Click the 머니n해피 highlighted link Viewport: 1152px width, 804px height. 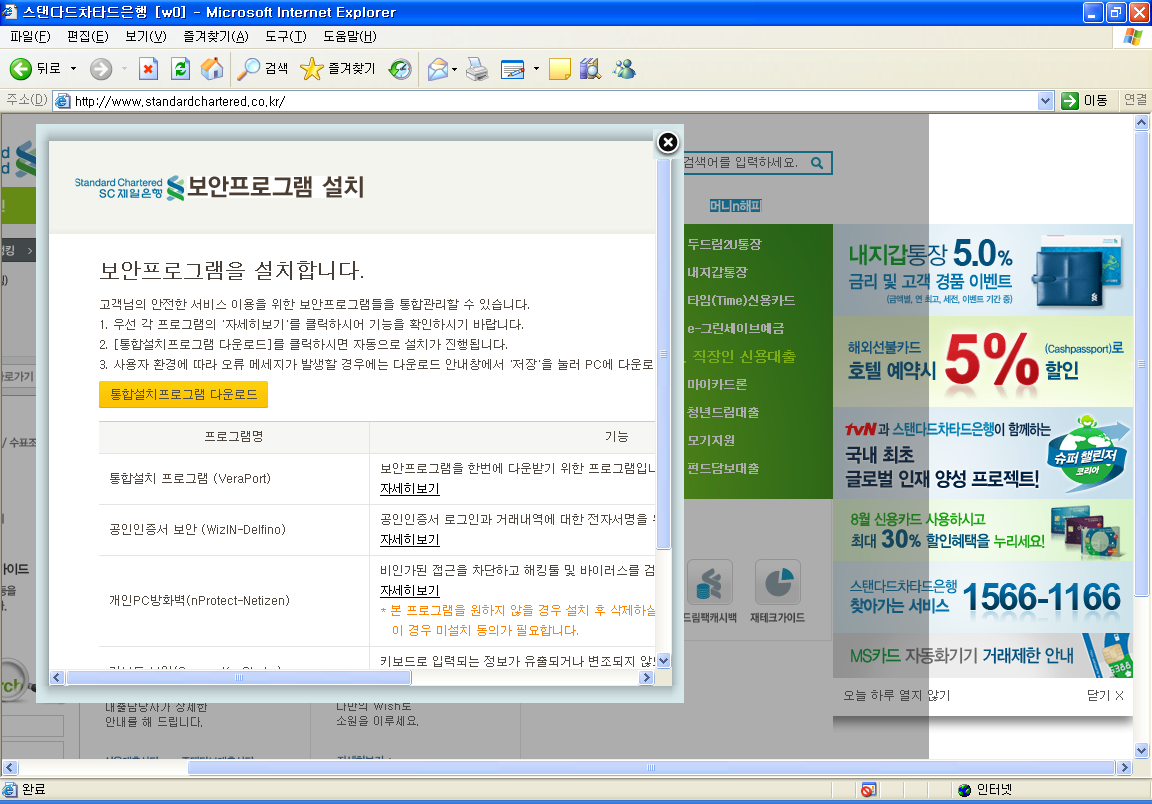tap(735, 206)
